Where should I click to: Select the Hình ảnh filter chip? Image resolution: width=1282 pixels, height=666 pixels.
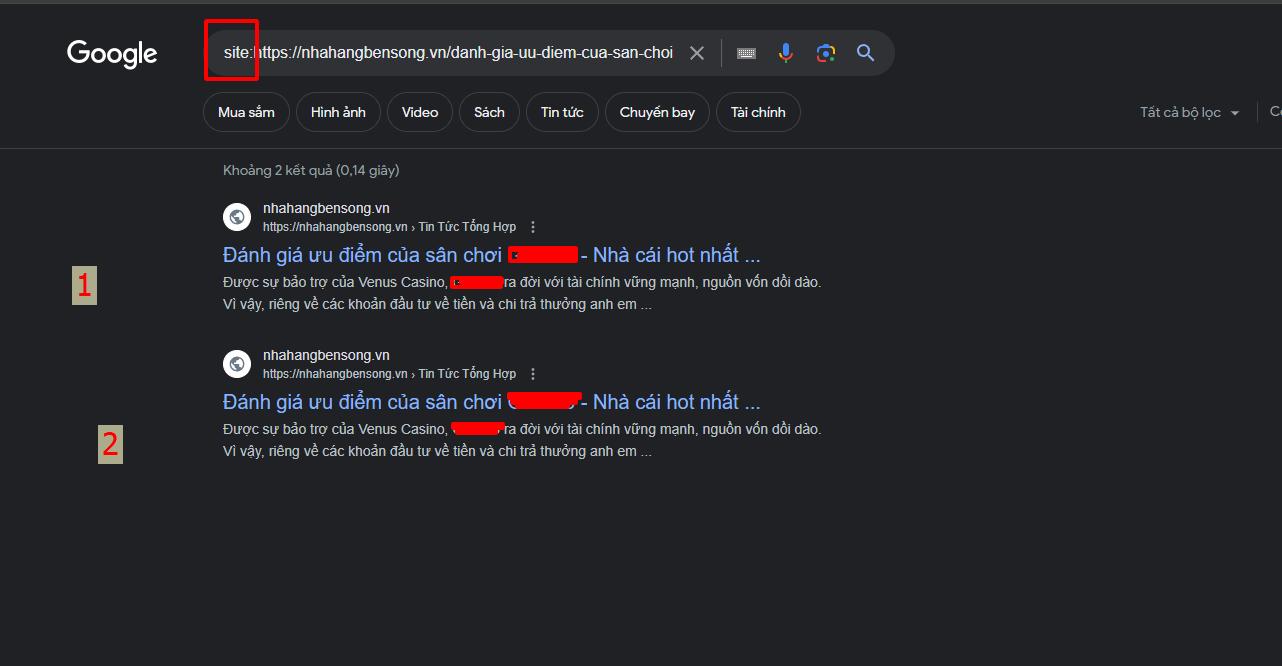pos(338,112)
